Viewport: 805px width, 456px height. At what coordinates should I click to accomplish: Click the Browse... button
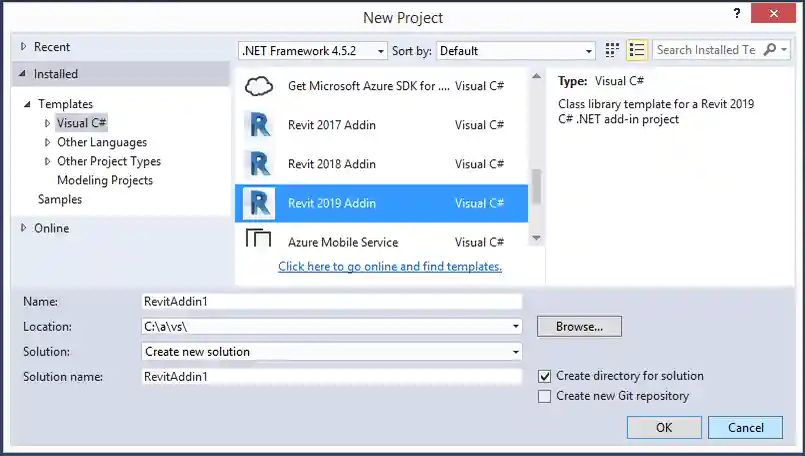(579, 326)
